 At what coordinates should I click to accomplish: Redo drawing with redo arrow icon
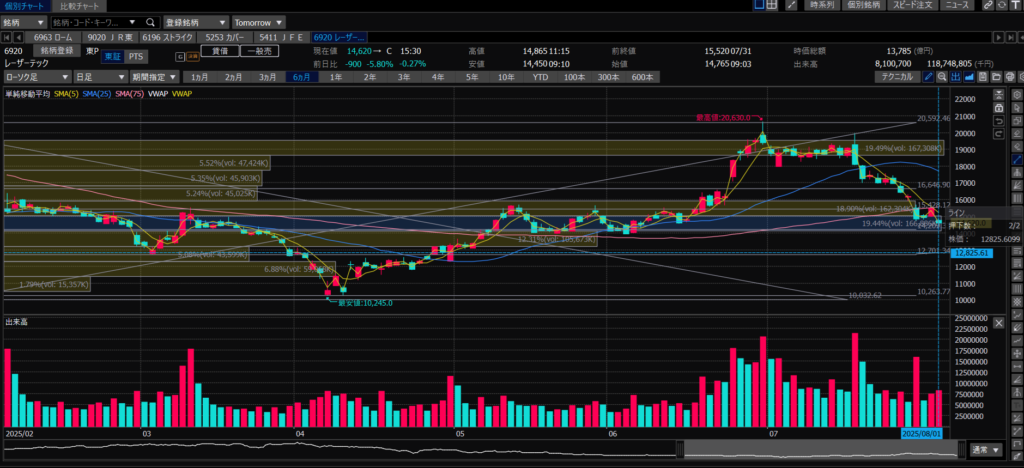tap(999, 134)
